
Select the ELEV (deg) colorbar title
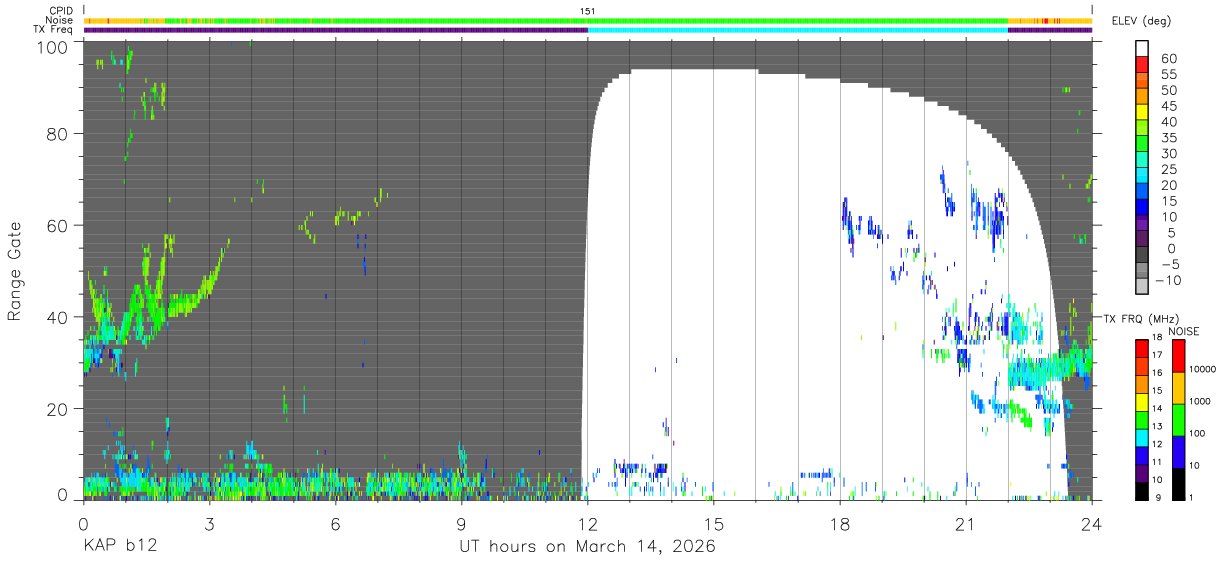coord(1140,21)
